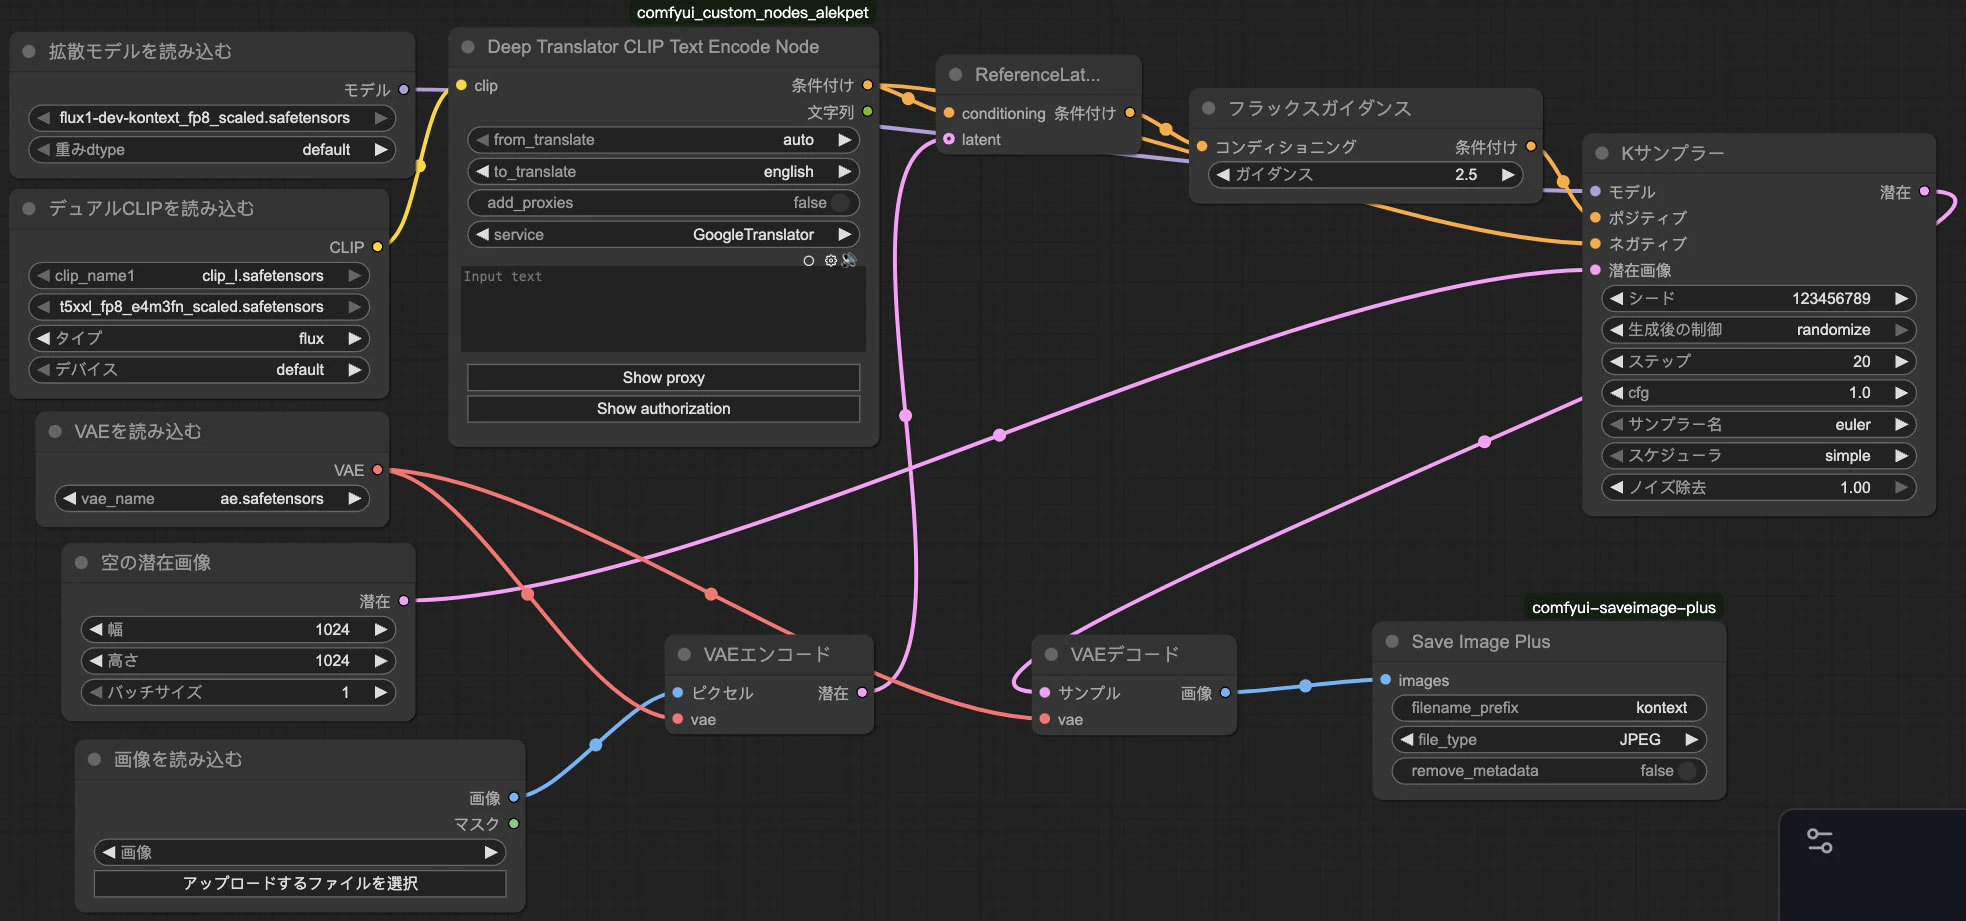The image size is (1966, 921).
Task: Decrease 高さ with its left arrow
Action: tap(96, 661)
